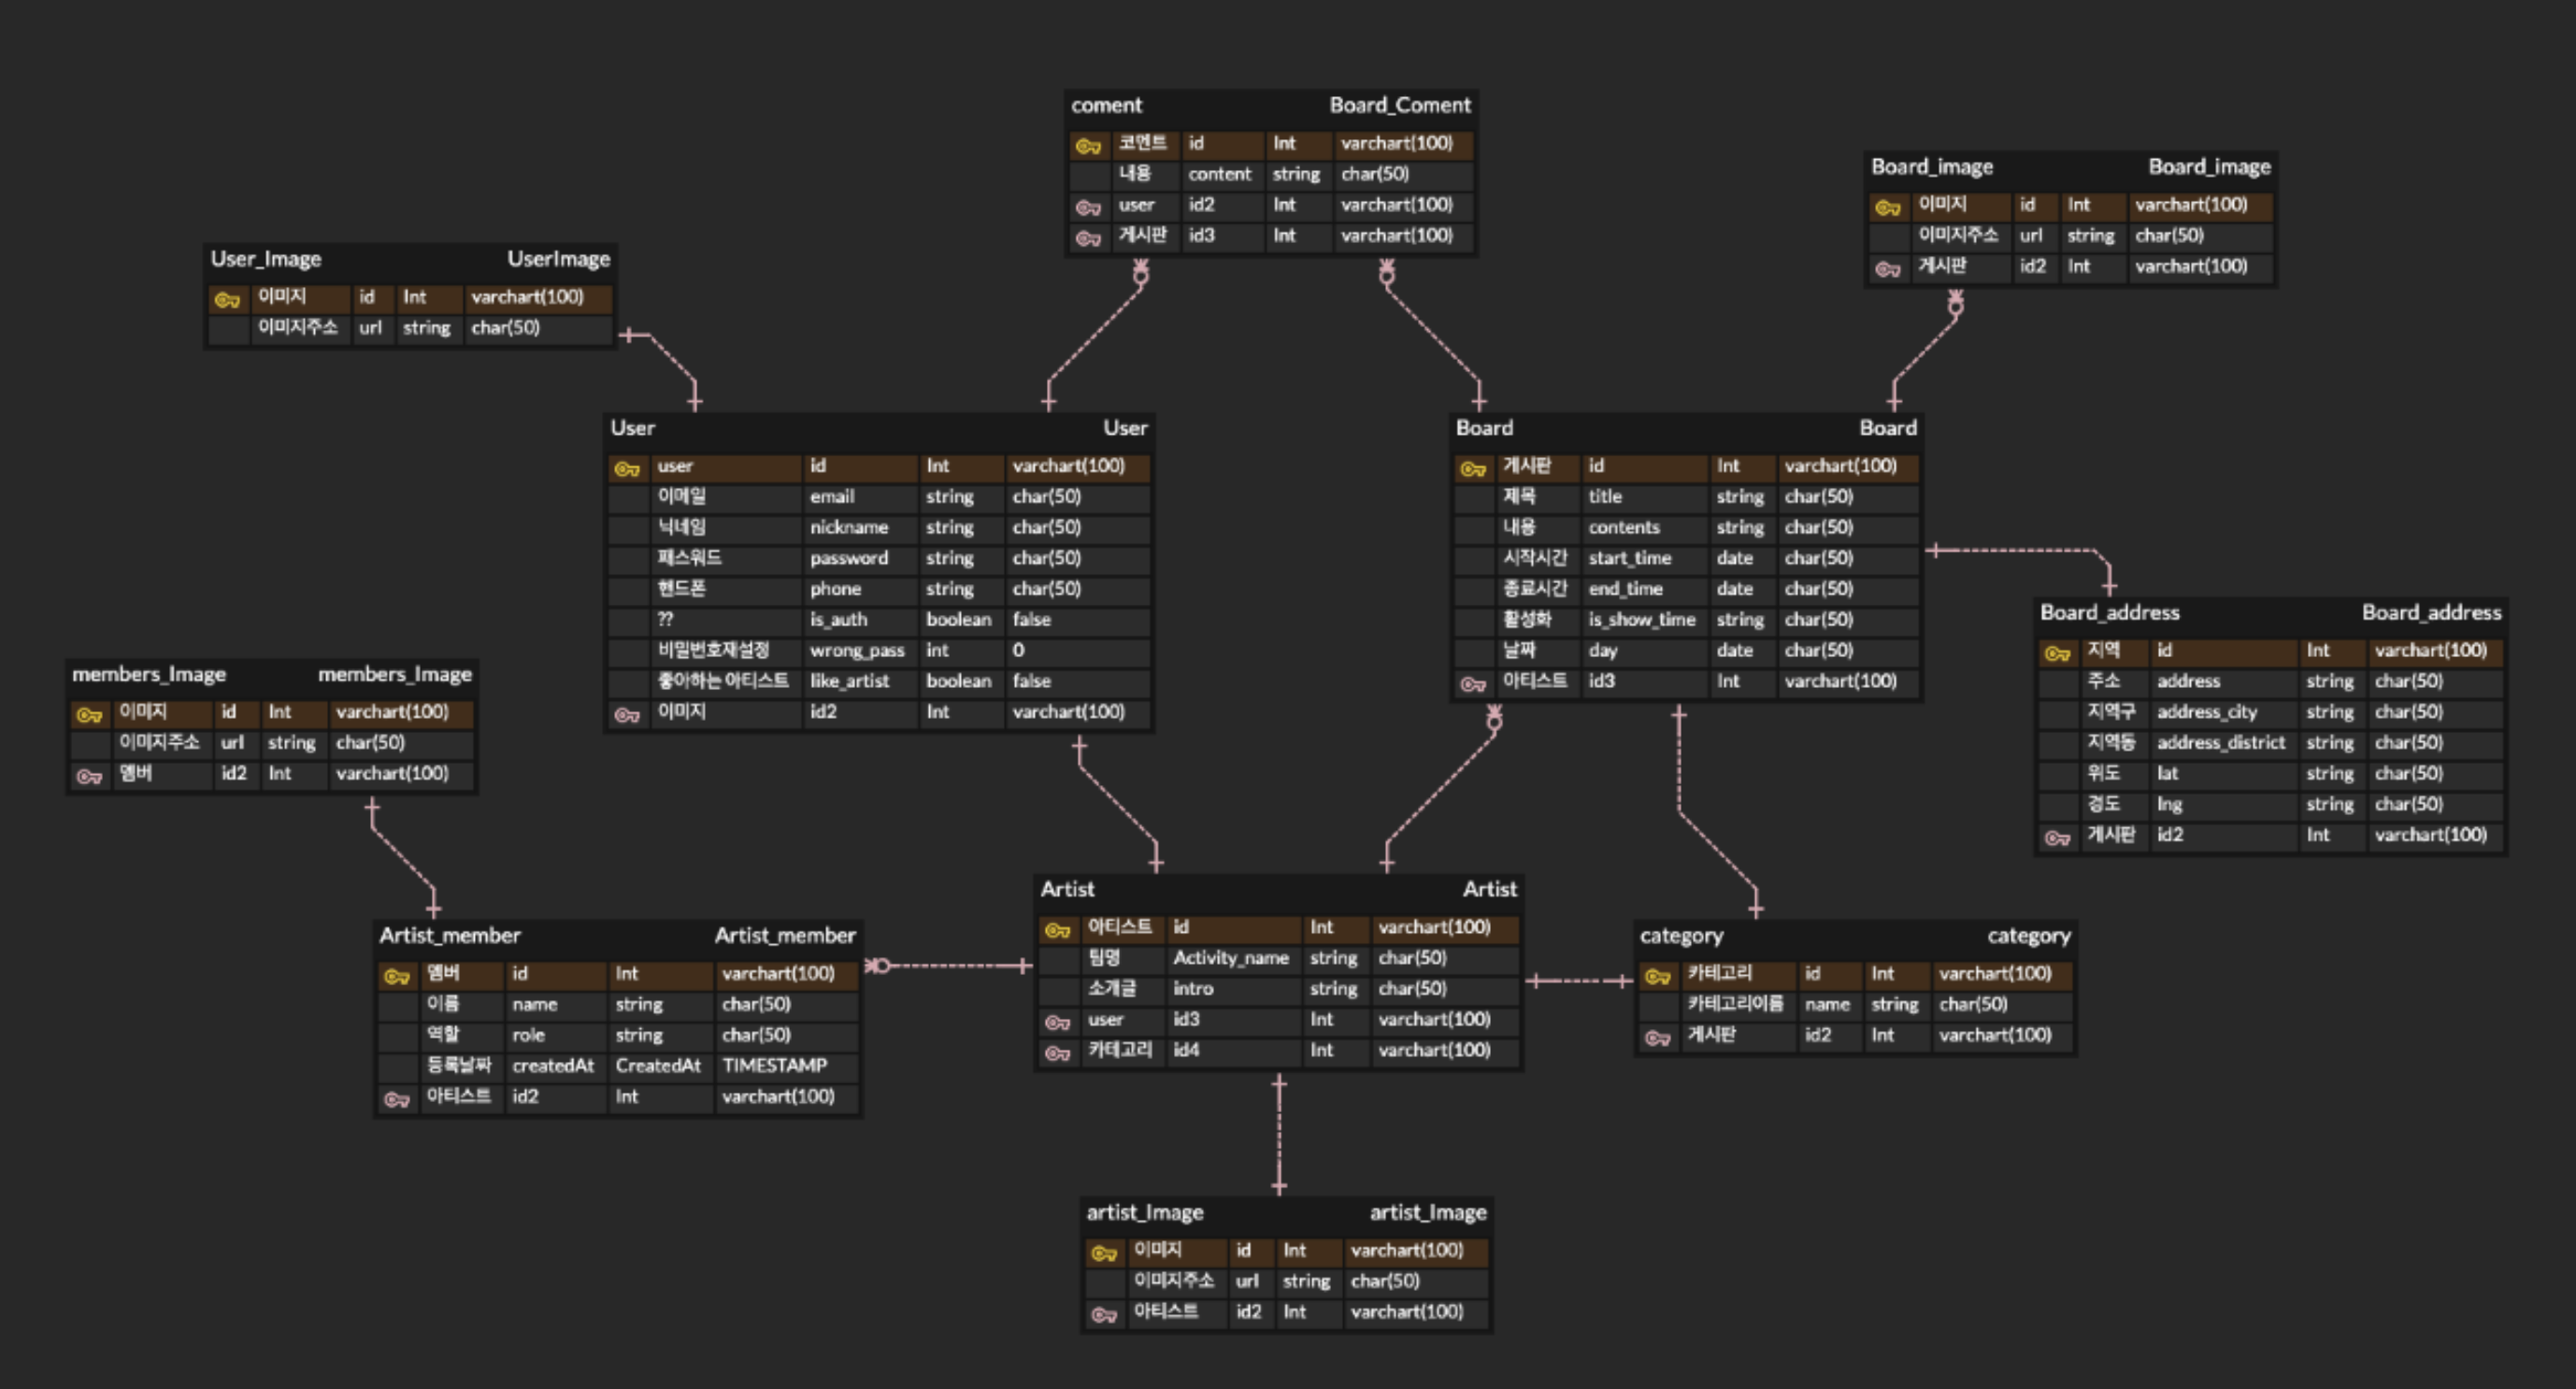2576x1389 pixels.
Task: Select the User table title
Action: coord(632,428)
